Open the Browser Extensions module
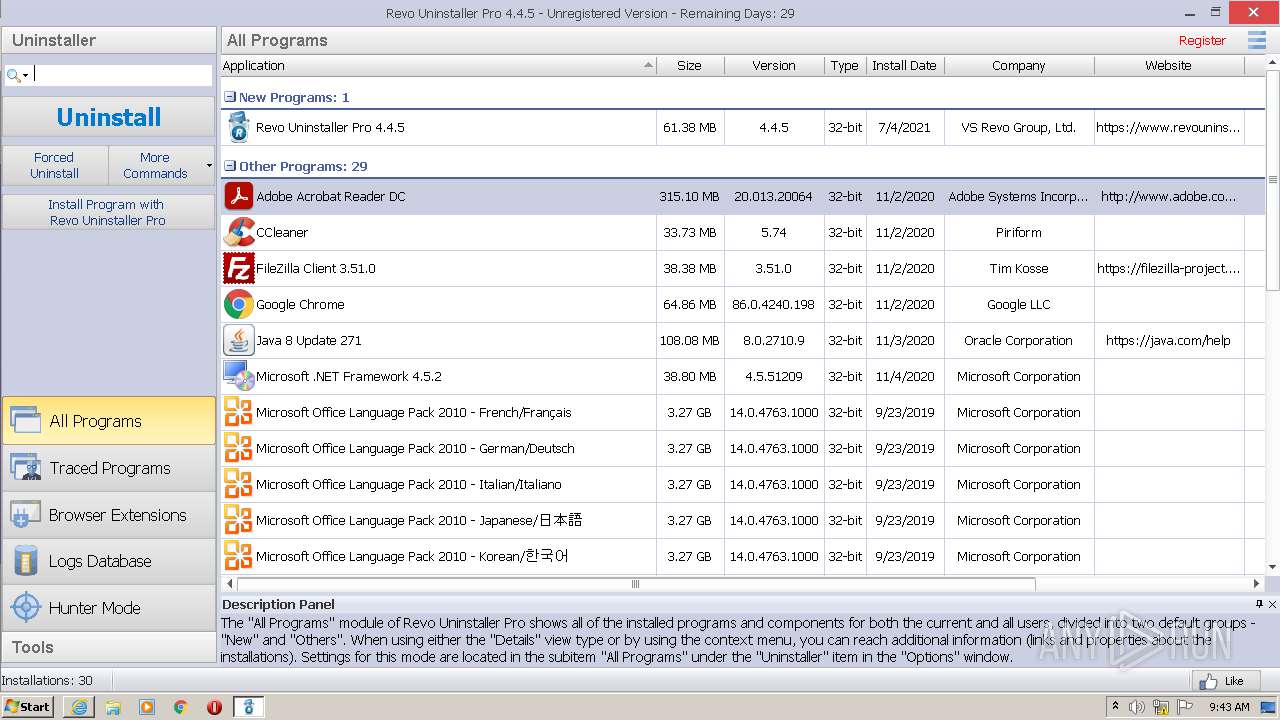The width and height of the screenshot is (1280, 720). click(108, 515)
